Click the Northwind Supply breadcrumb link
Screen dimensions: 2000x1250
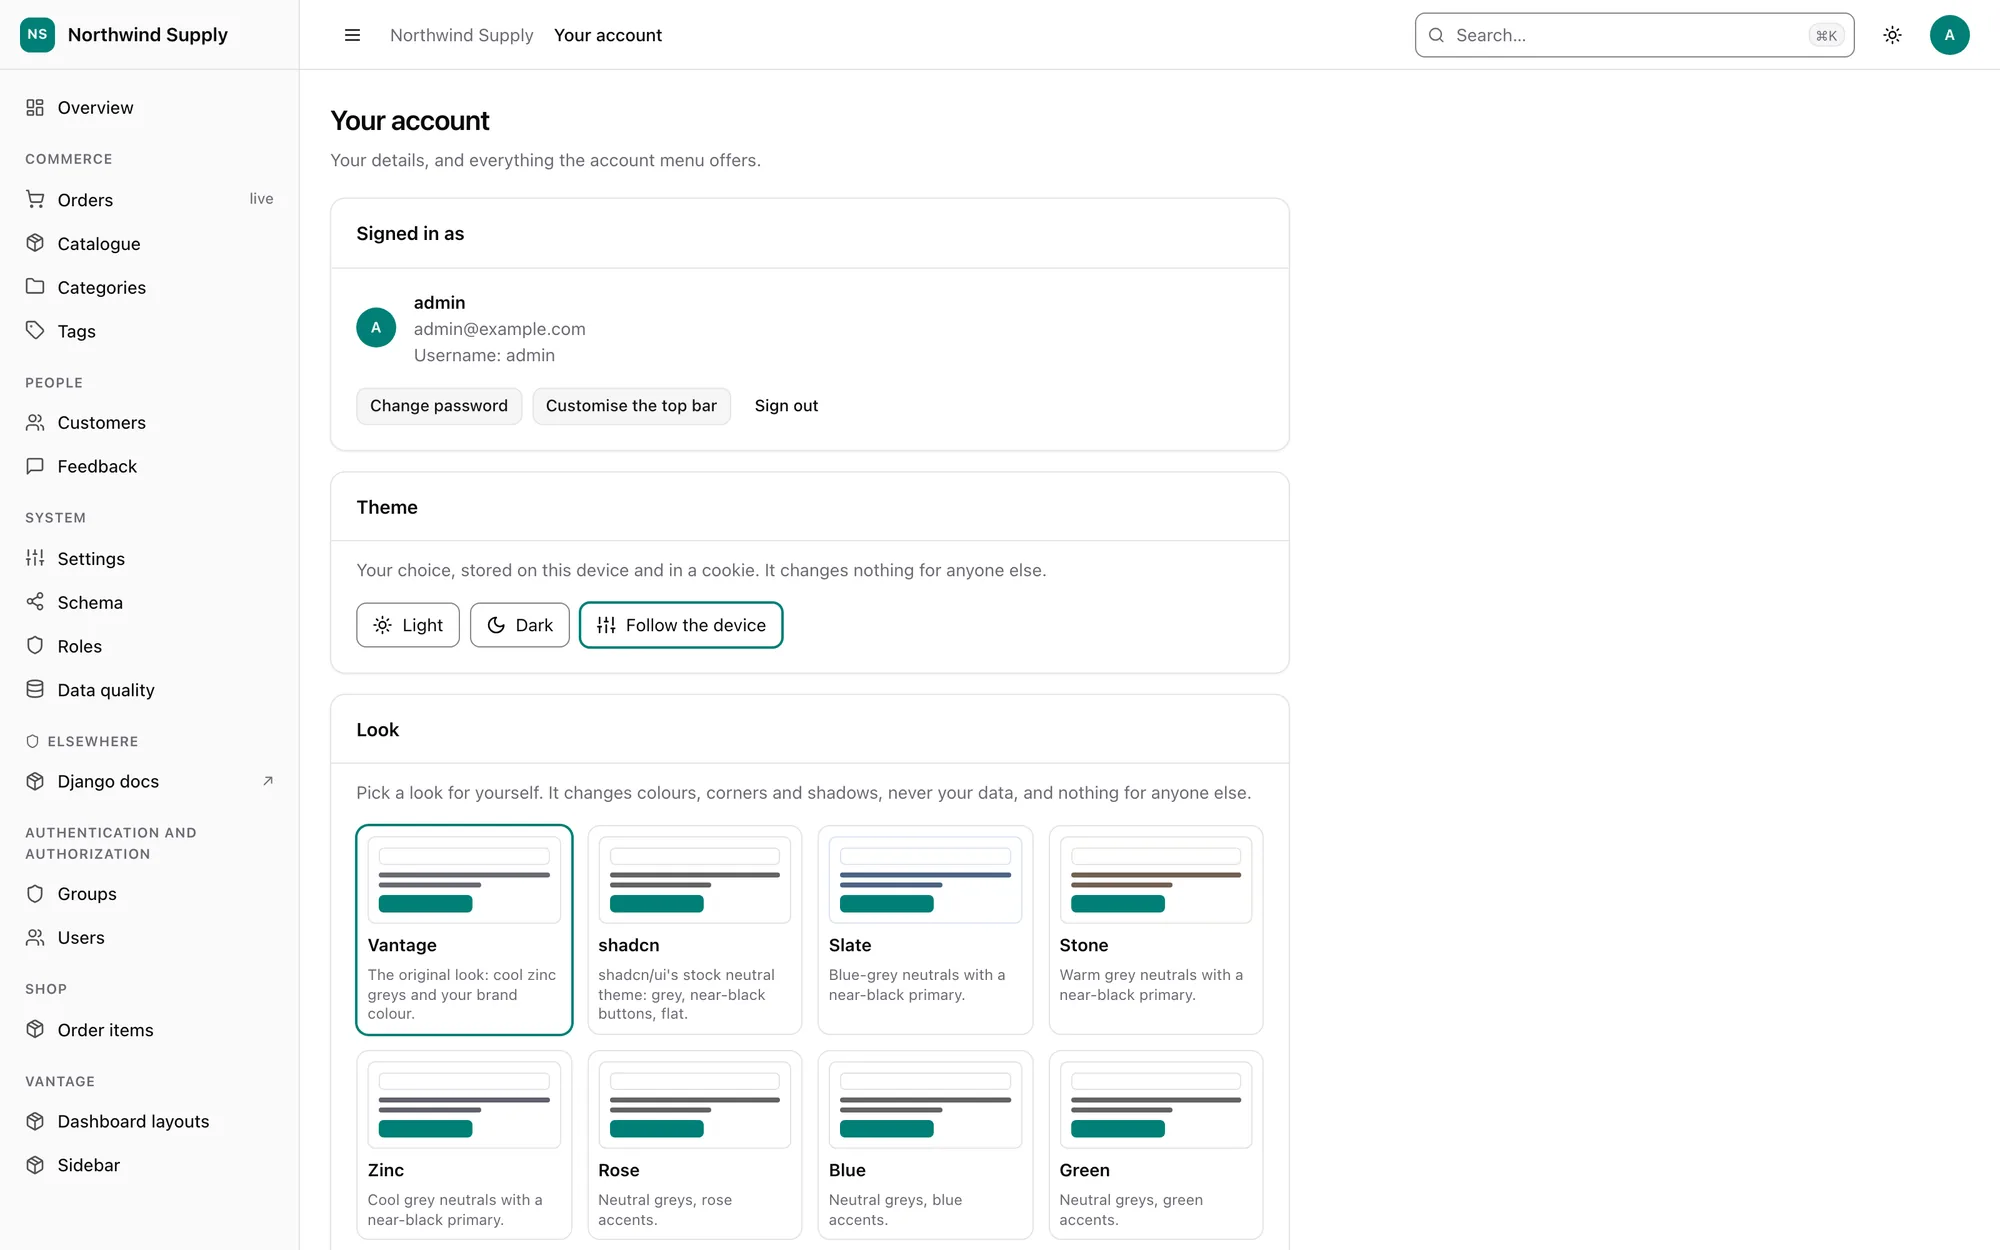pos(462,35)
